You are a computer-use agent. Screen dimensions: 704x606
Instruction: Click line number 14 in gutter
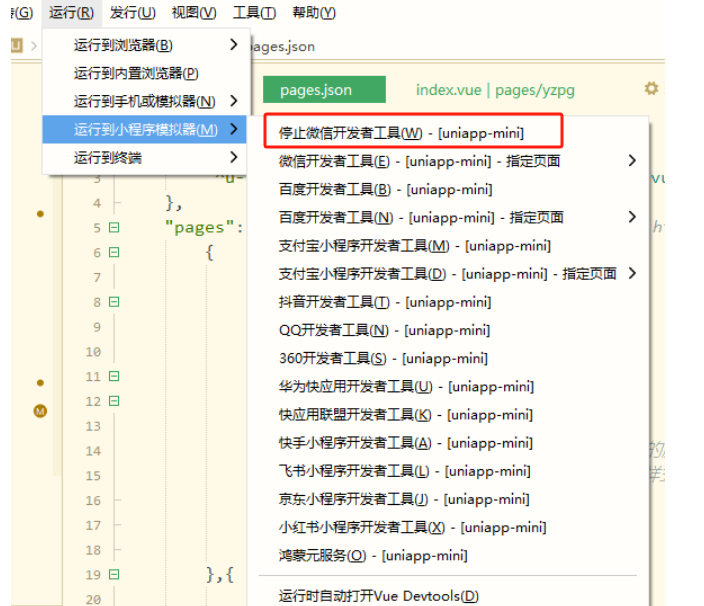(93, 451)
